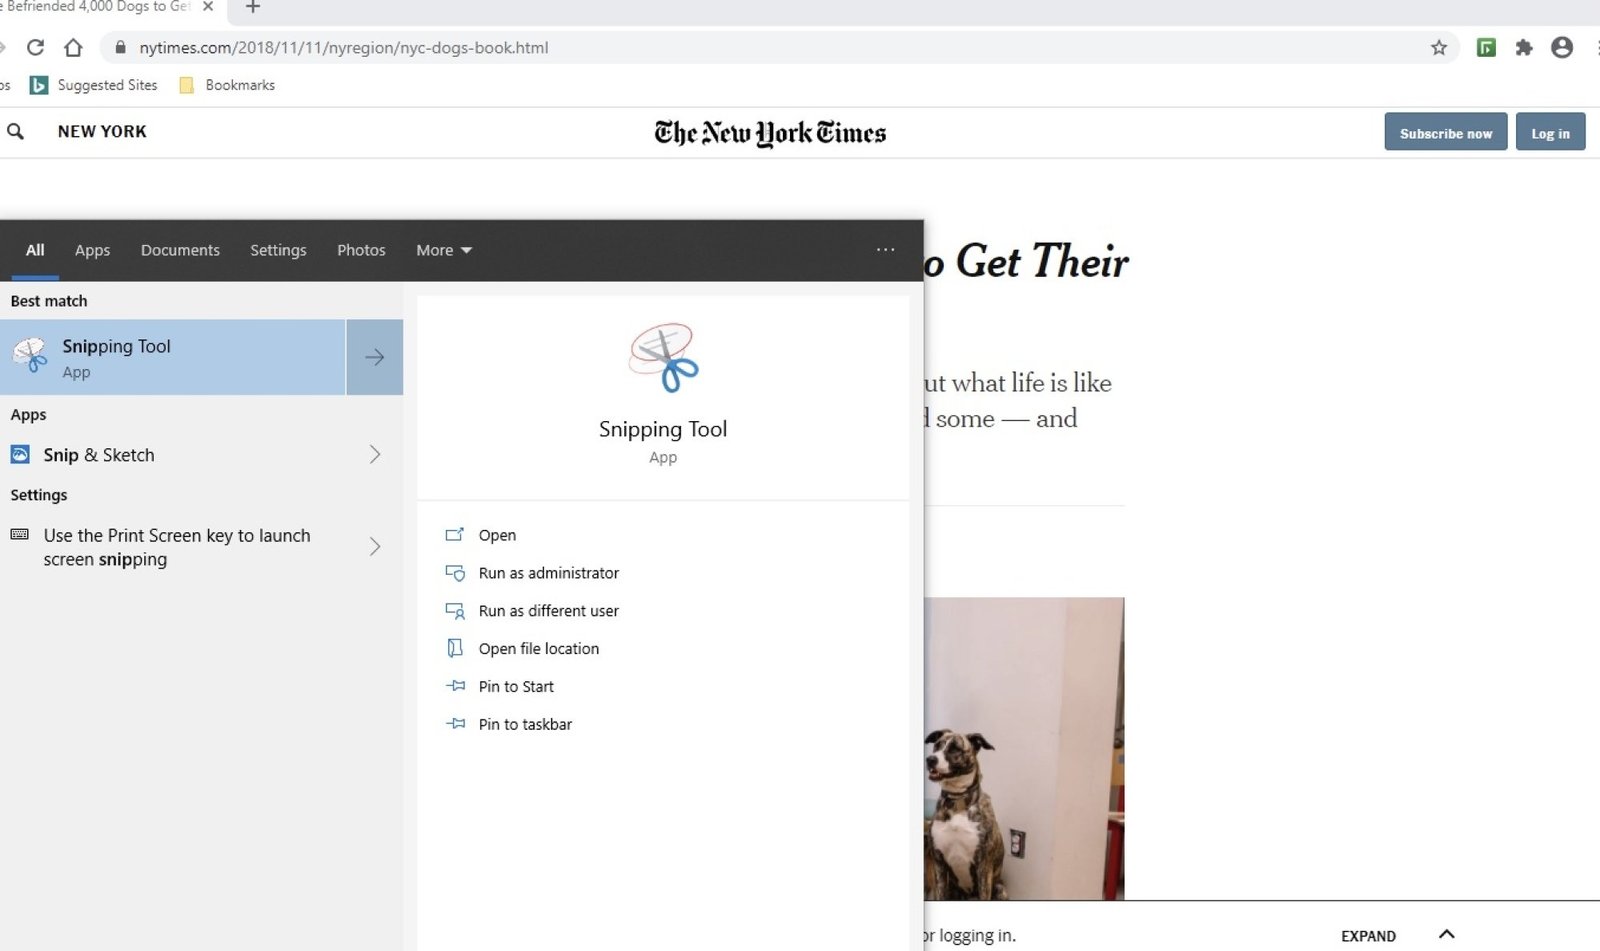Click the large Snipping Tool scissors icon

click(x=663, y=357)
